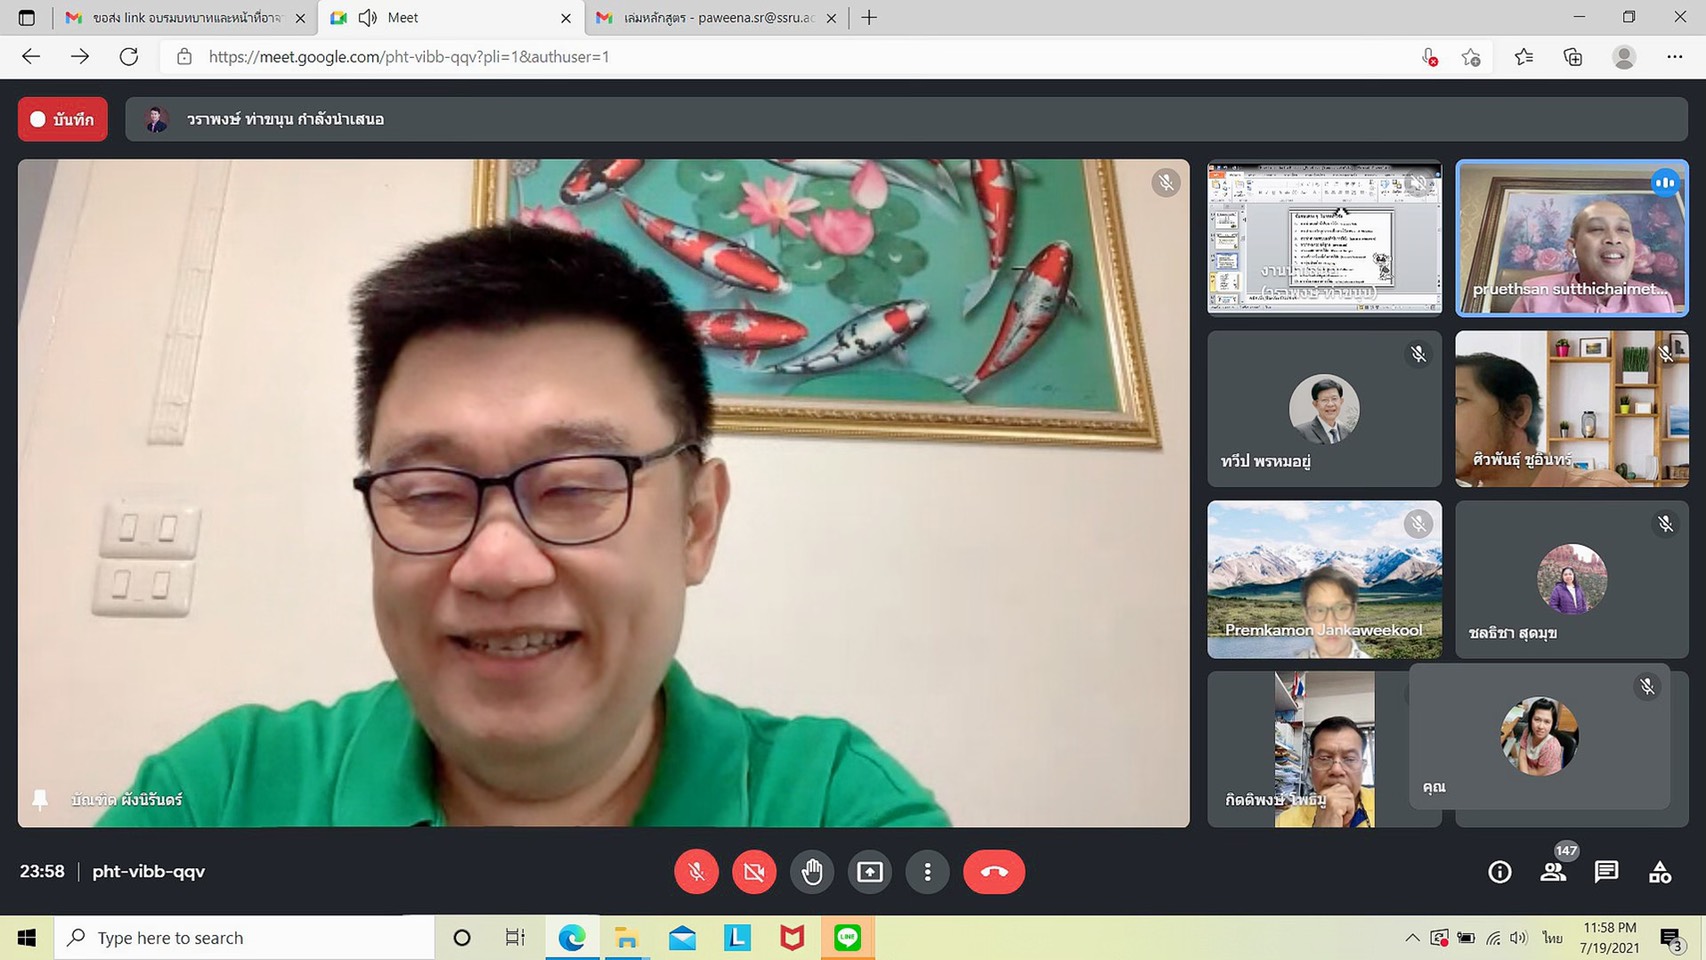Switch to the Gmail tab ending in ssru.ac
Viewport: 1706px width, 960px height.
click(x=716, y=18)
